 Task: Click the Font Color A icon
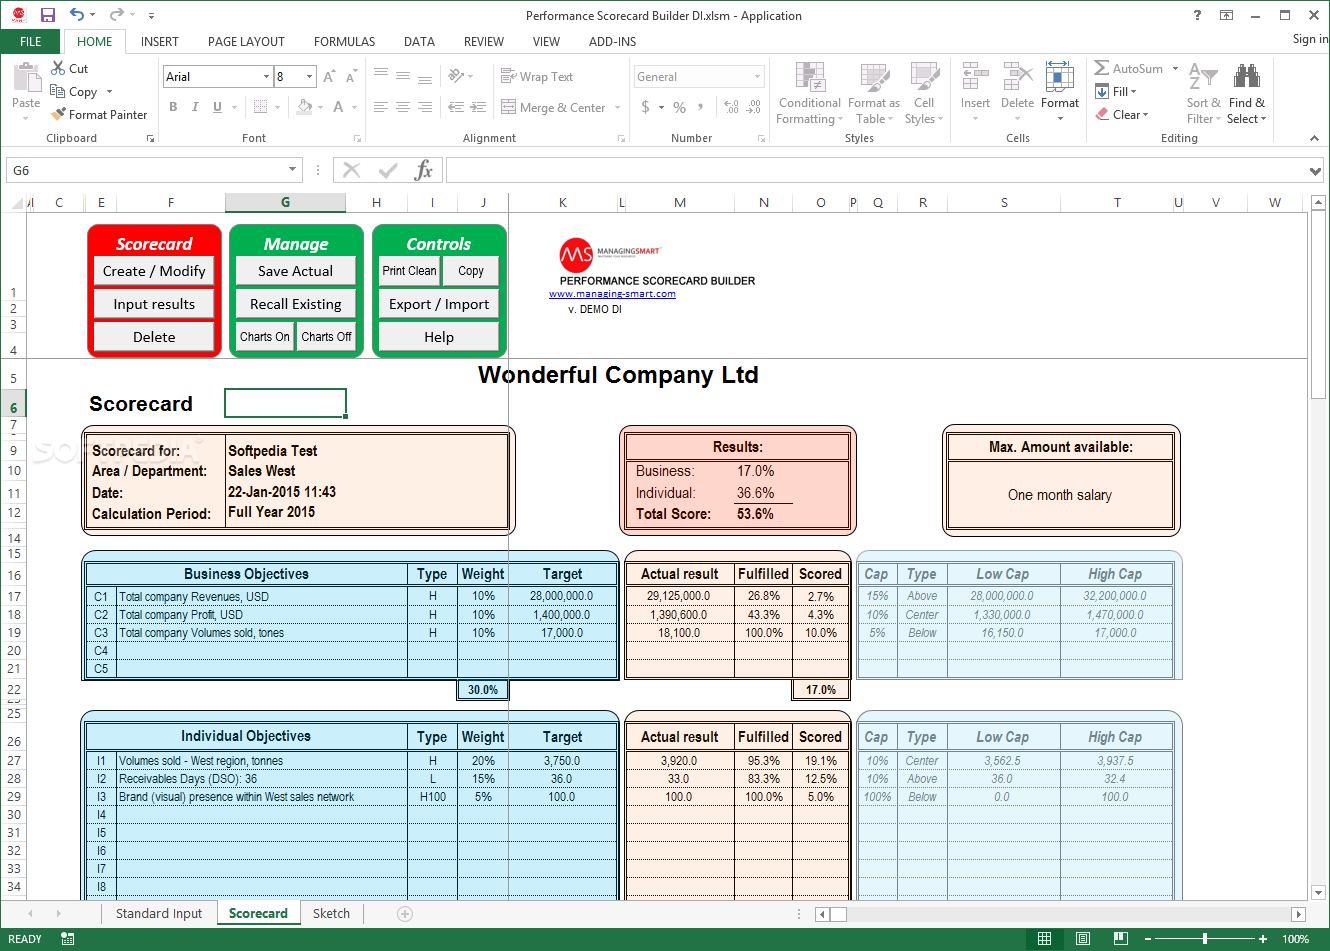339,107
